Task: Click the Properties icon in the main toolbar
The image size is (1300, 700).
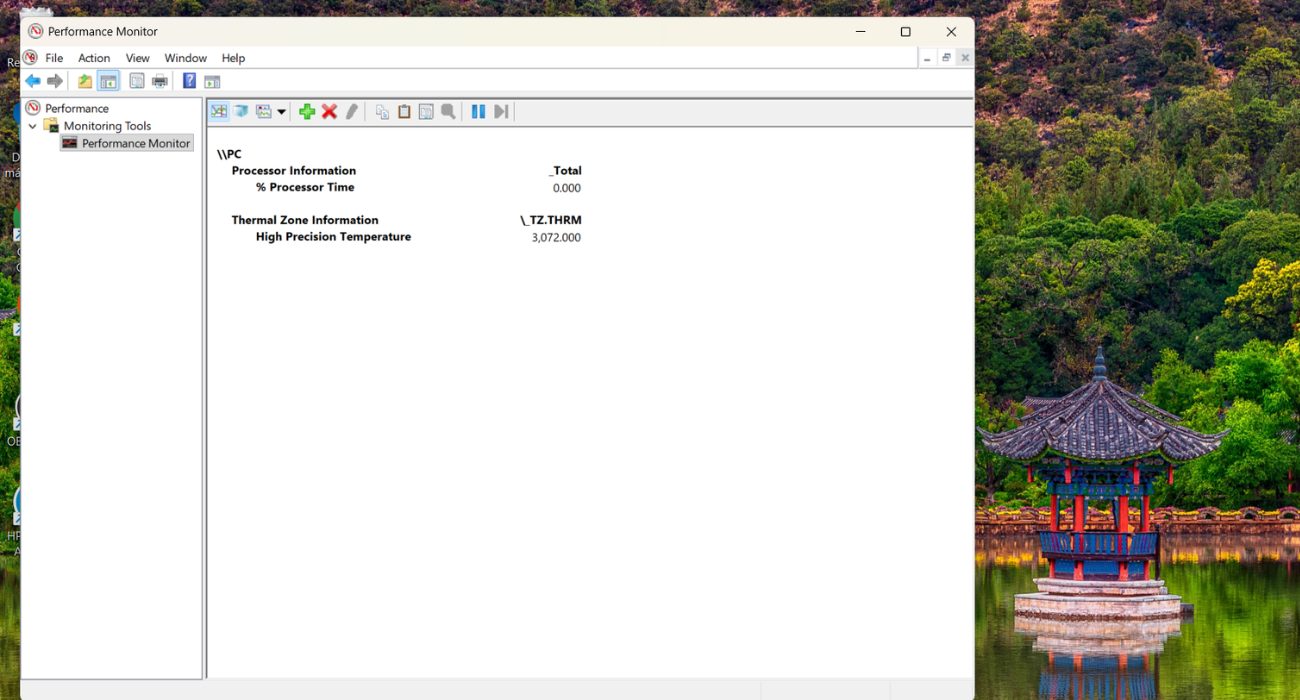Action: [137, 81]
